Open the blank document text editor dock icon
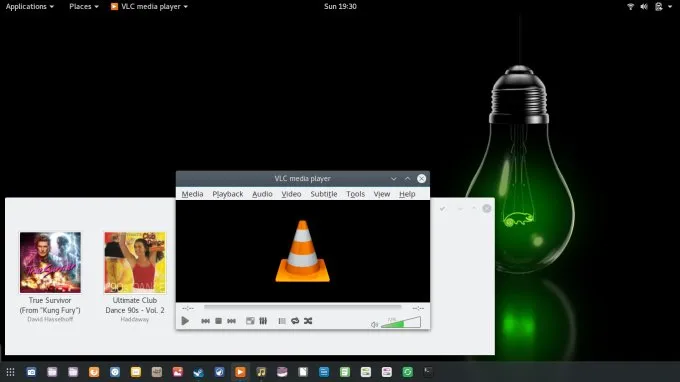Screen dimensions: 680x382 point(303,372)
